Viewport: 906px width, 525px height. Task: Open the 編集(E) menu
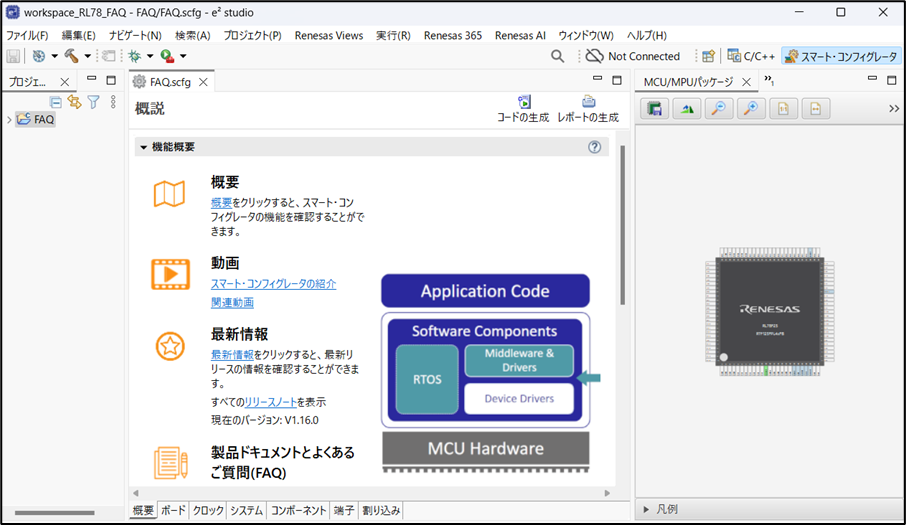pyautogui.click(x=78, y=35)
